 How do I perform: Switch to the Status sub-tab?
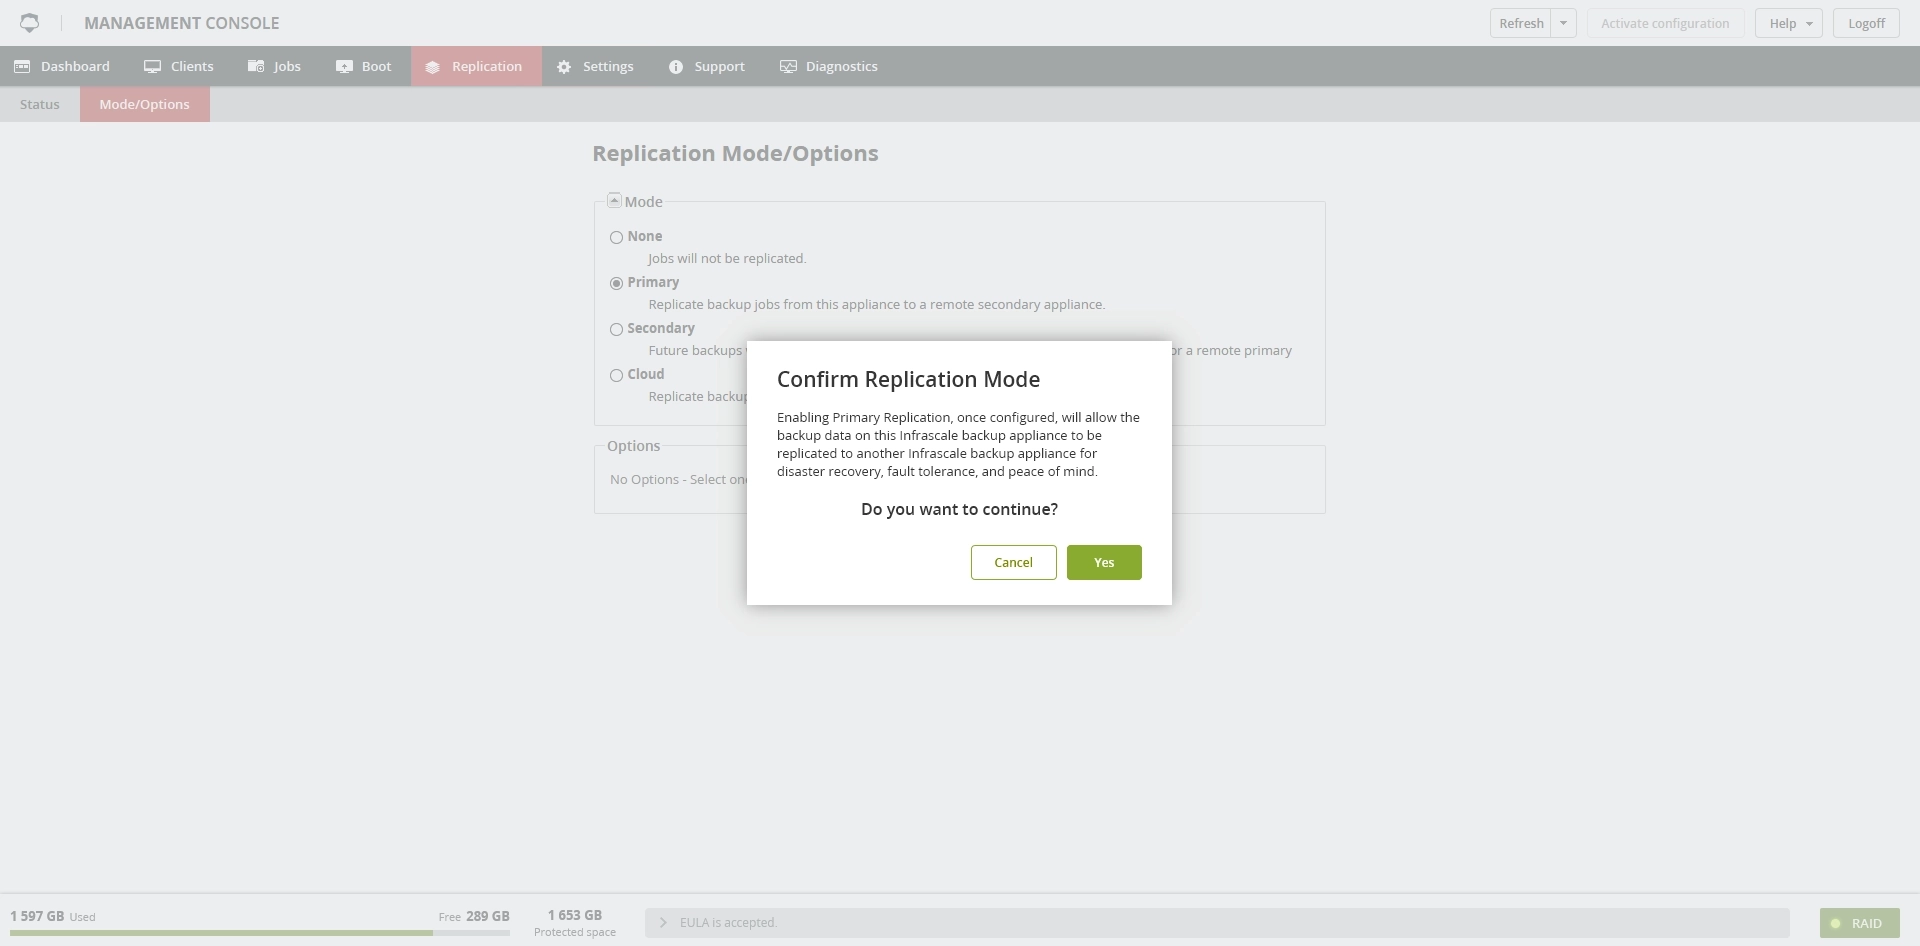pos(40,104)
